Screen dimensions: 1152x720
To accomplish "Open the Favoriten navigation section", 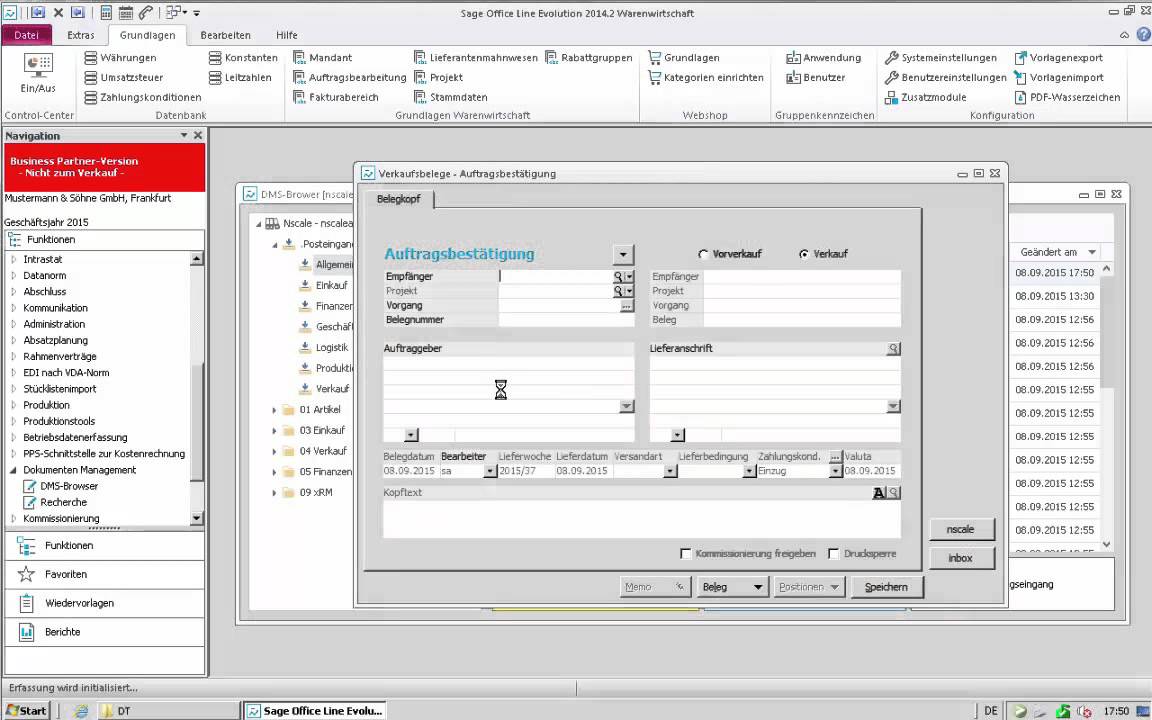I will [104, 575].
